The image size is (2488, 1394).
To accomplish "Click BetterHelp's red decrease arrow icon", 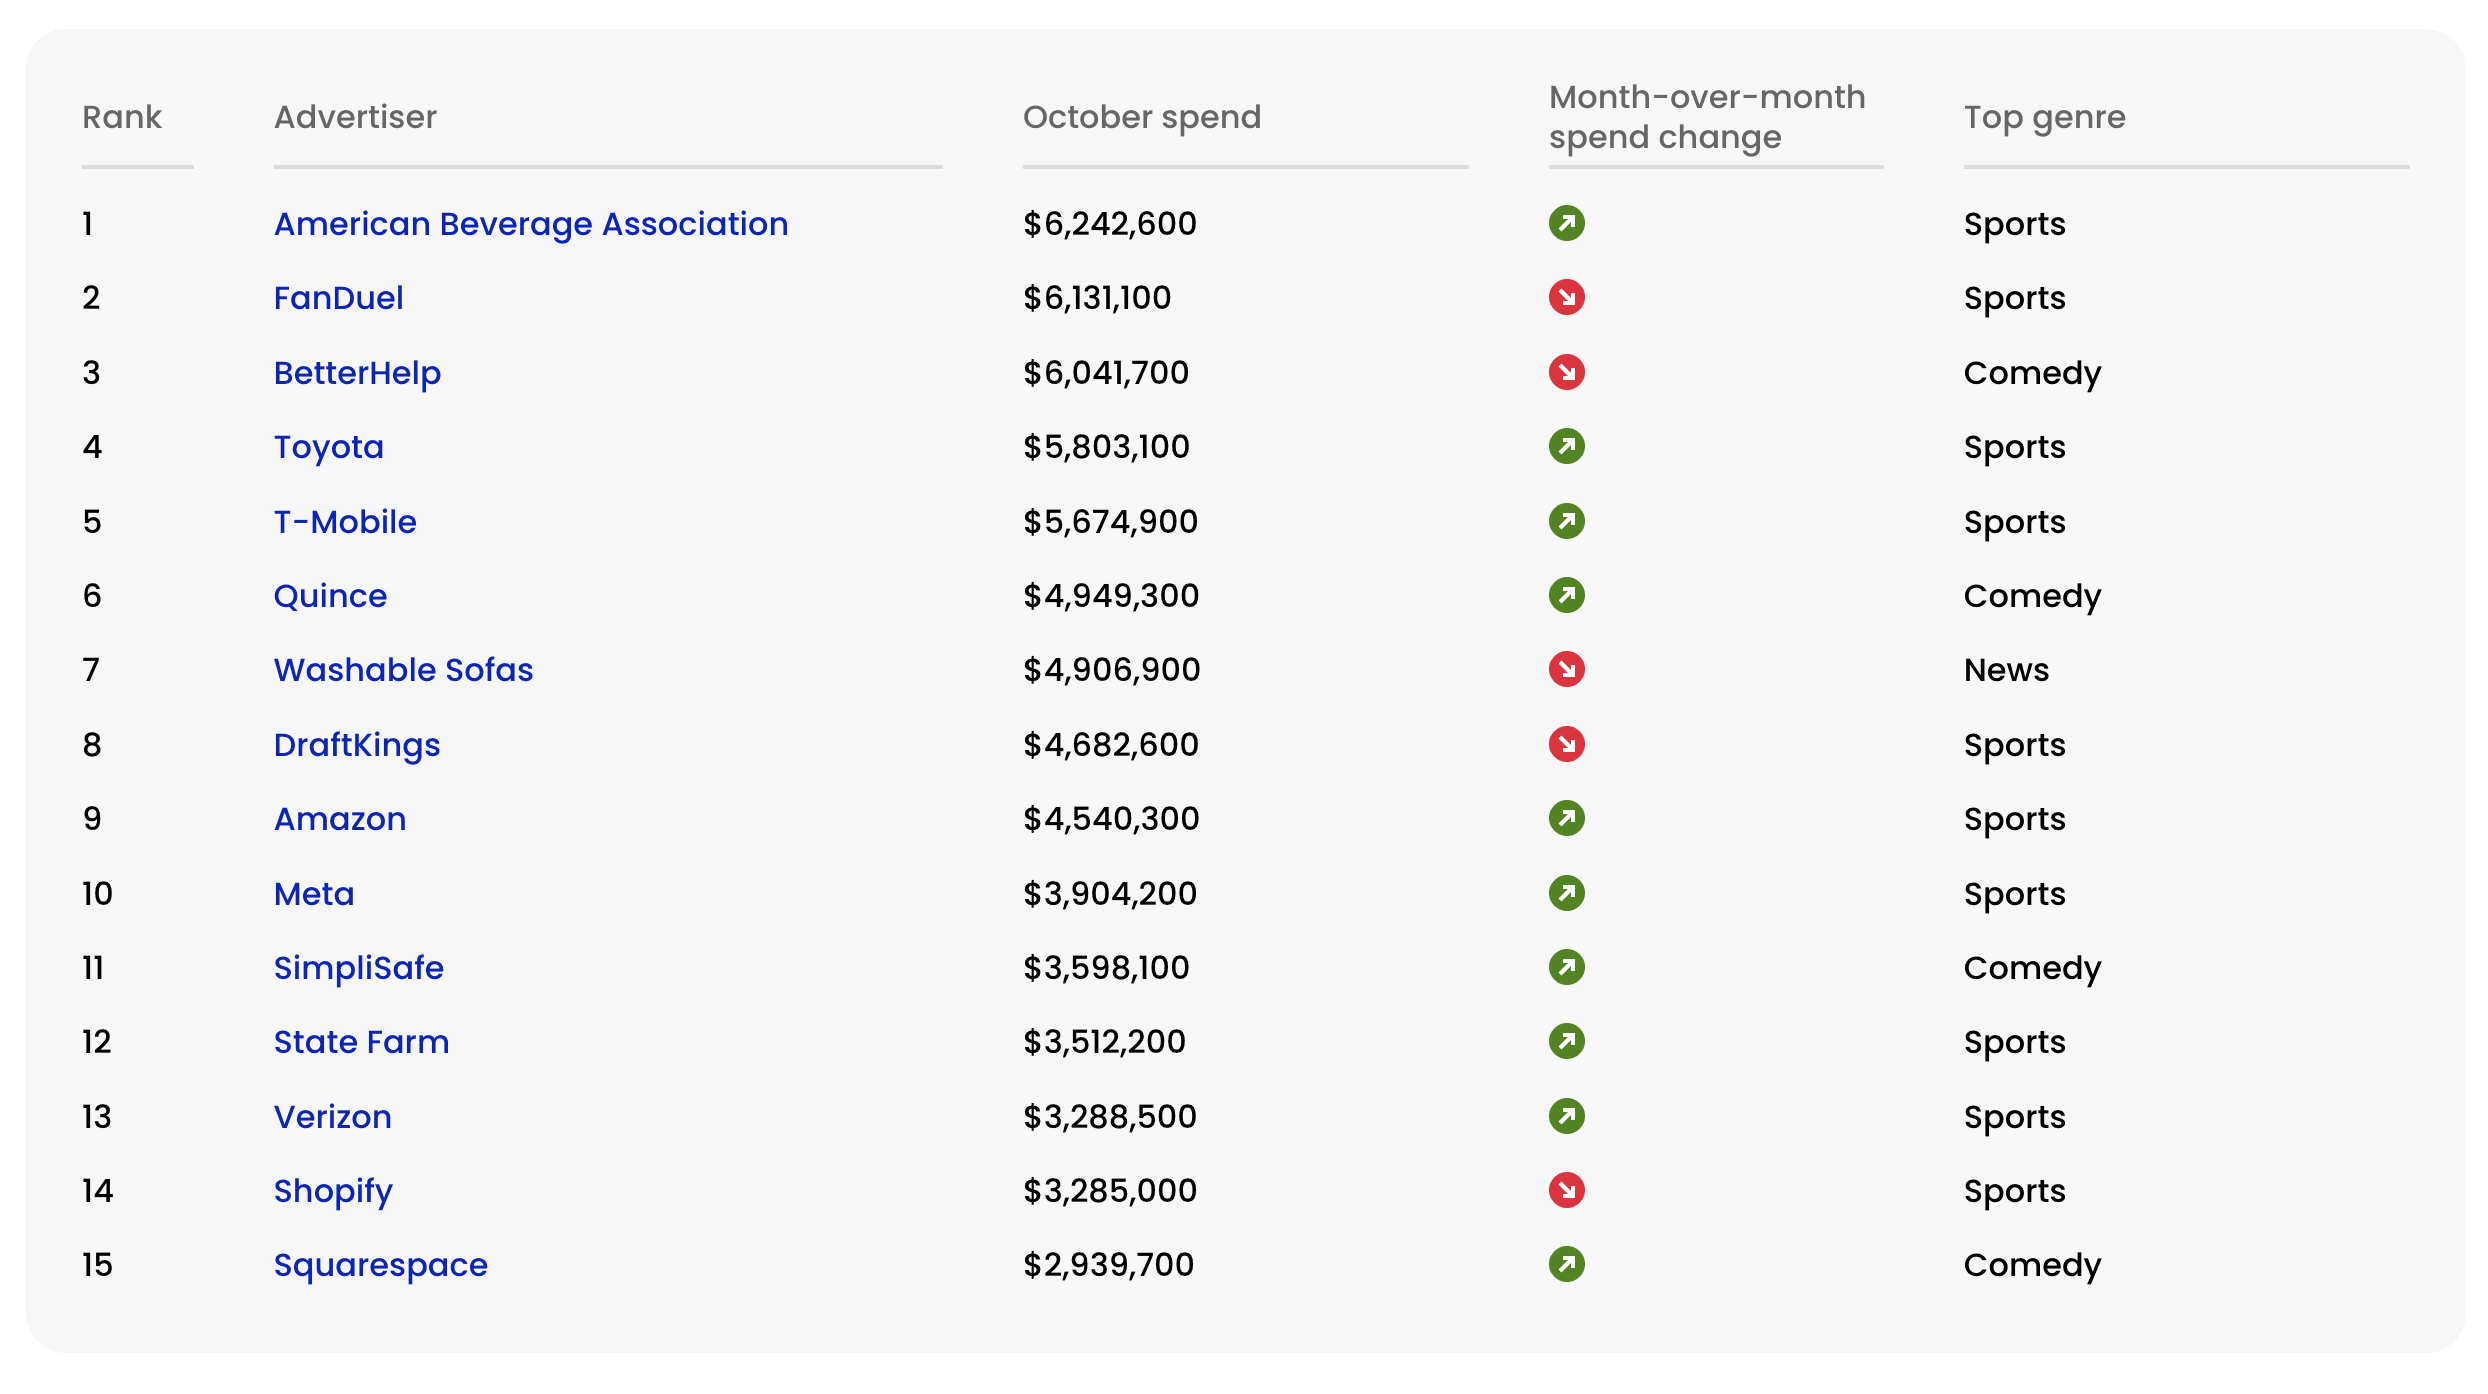I will pos(1566,372).
